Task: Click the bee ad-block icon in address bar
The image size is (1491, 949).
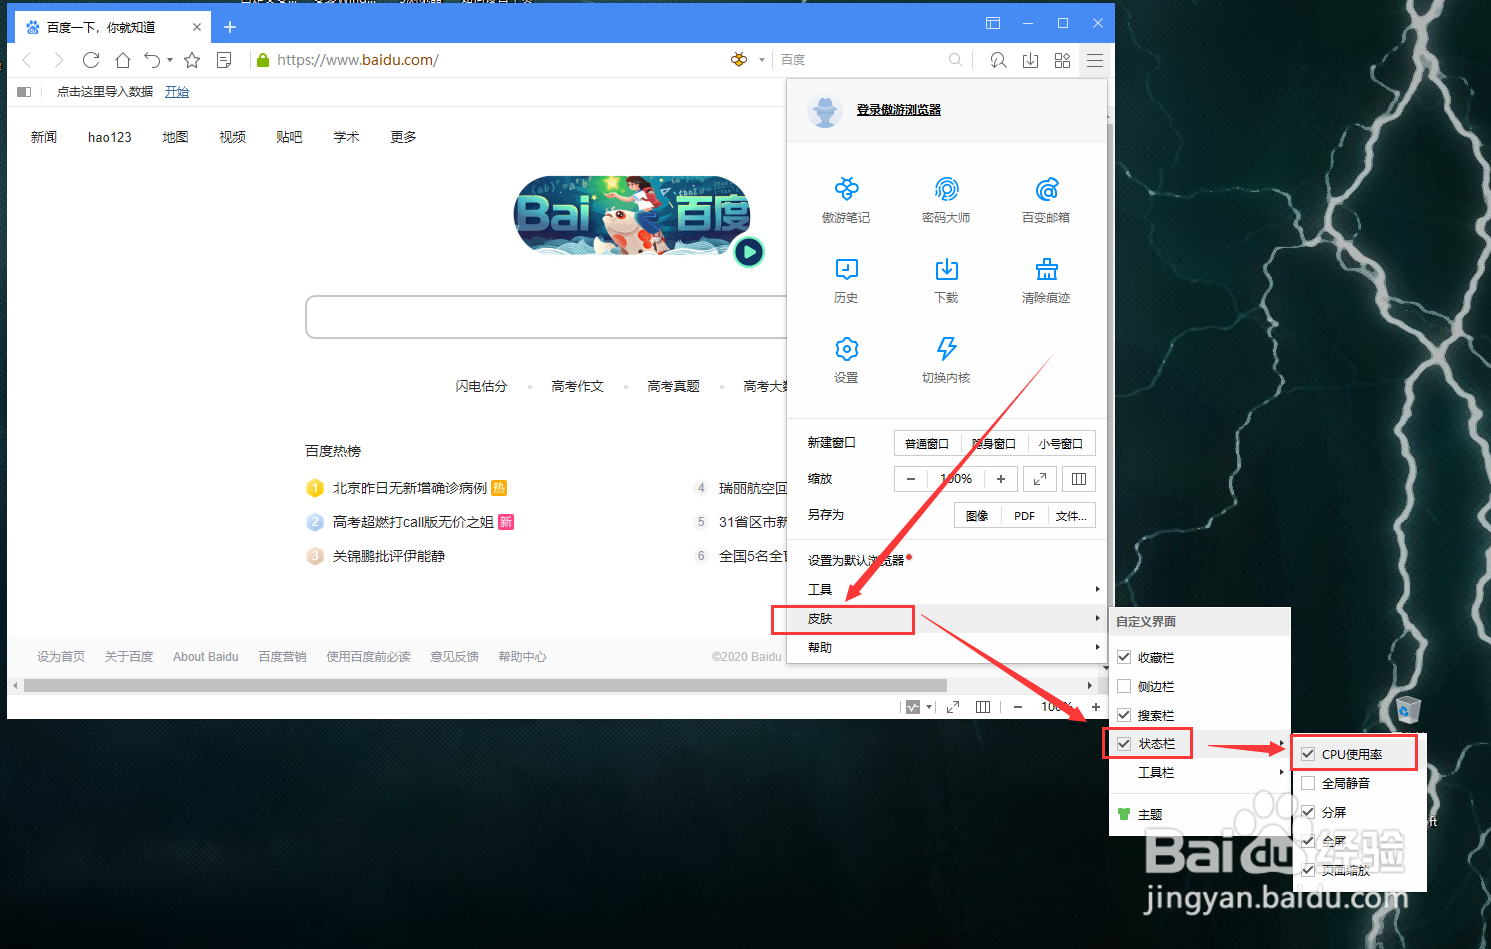Action: click(739, 60)
